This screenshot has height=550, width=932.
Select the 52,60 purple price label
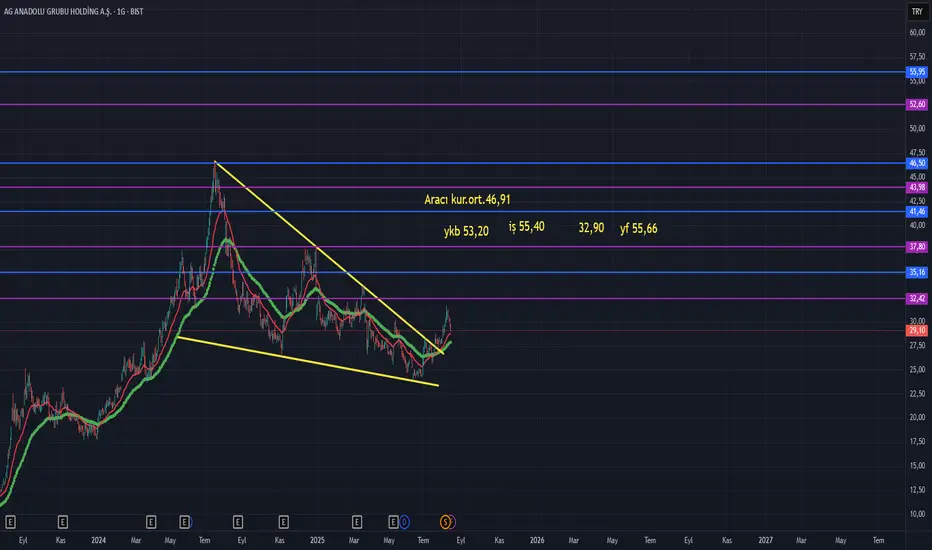917,104
